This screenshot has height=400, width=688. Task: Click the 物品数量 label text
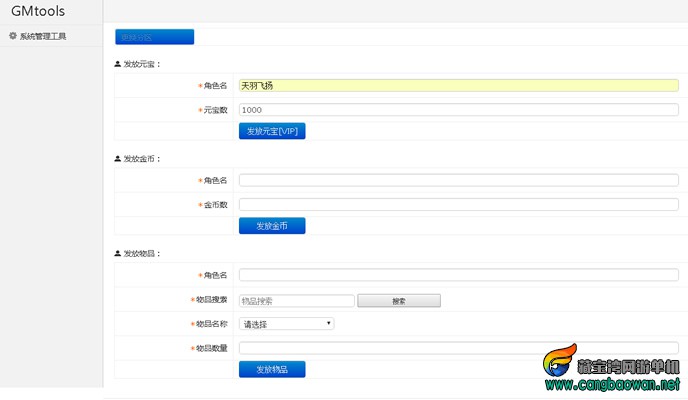tap(211, 348)
